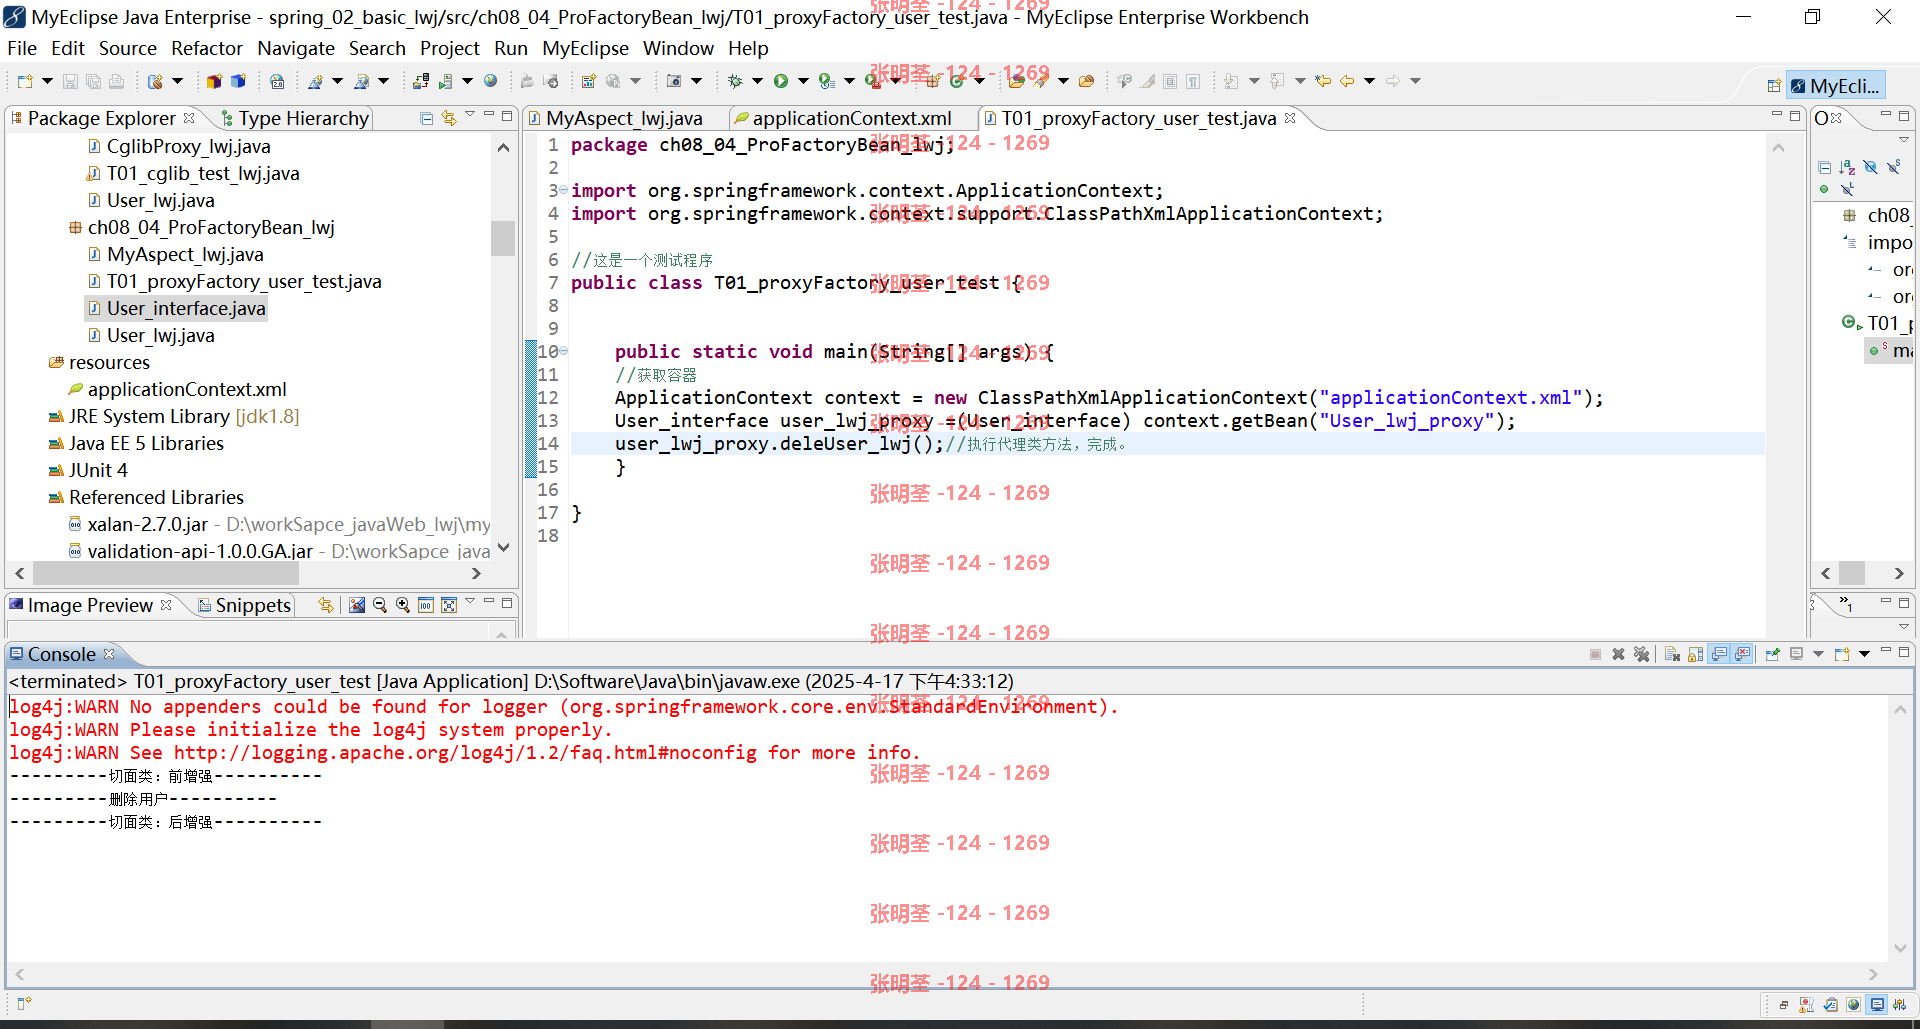Click Package Explorer vertical scrollbar thumb
This screenshot has height=1029, width=1920.
(503, 238)
